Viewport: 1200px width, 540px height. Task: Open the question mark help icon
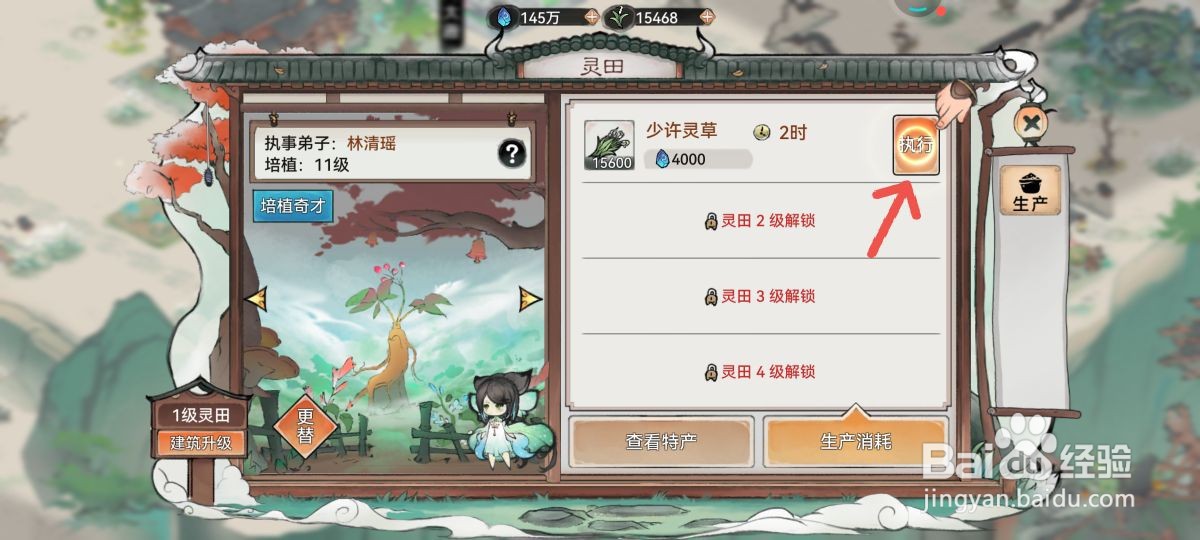point(512,154)
